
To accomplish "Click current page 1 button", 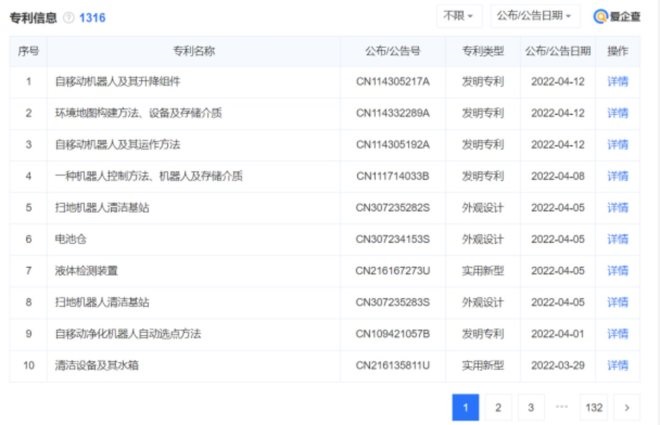I will (x=465, y=407).
